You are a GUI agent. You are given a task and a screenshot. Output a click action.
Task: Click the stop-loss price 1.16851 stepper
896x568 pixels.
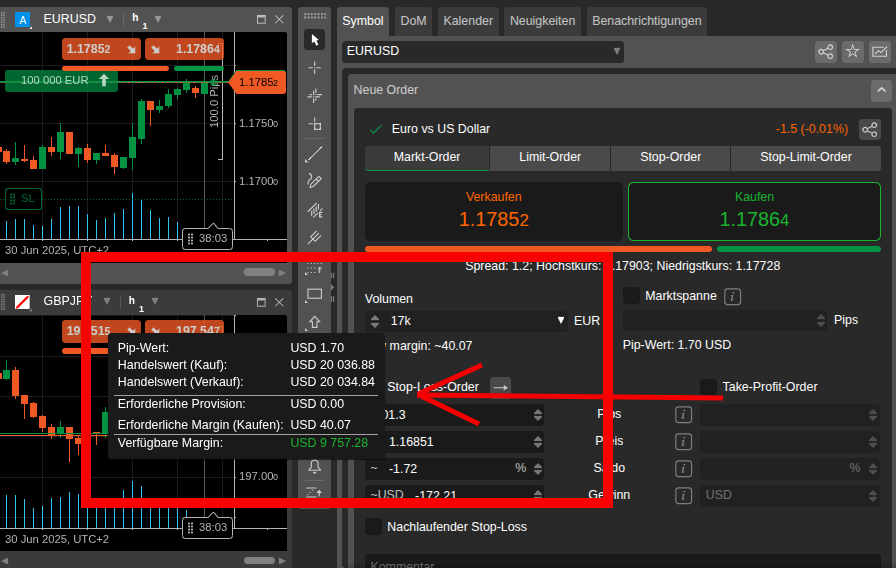537,442
